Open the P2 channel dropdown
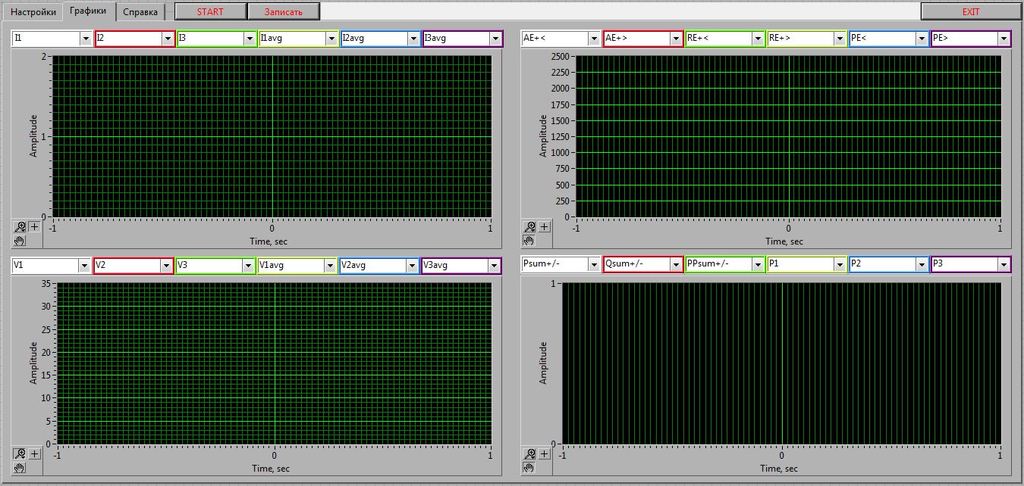 [x=889, y=265]
